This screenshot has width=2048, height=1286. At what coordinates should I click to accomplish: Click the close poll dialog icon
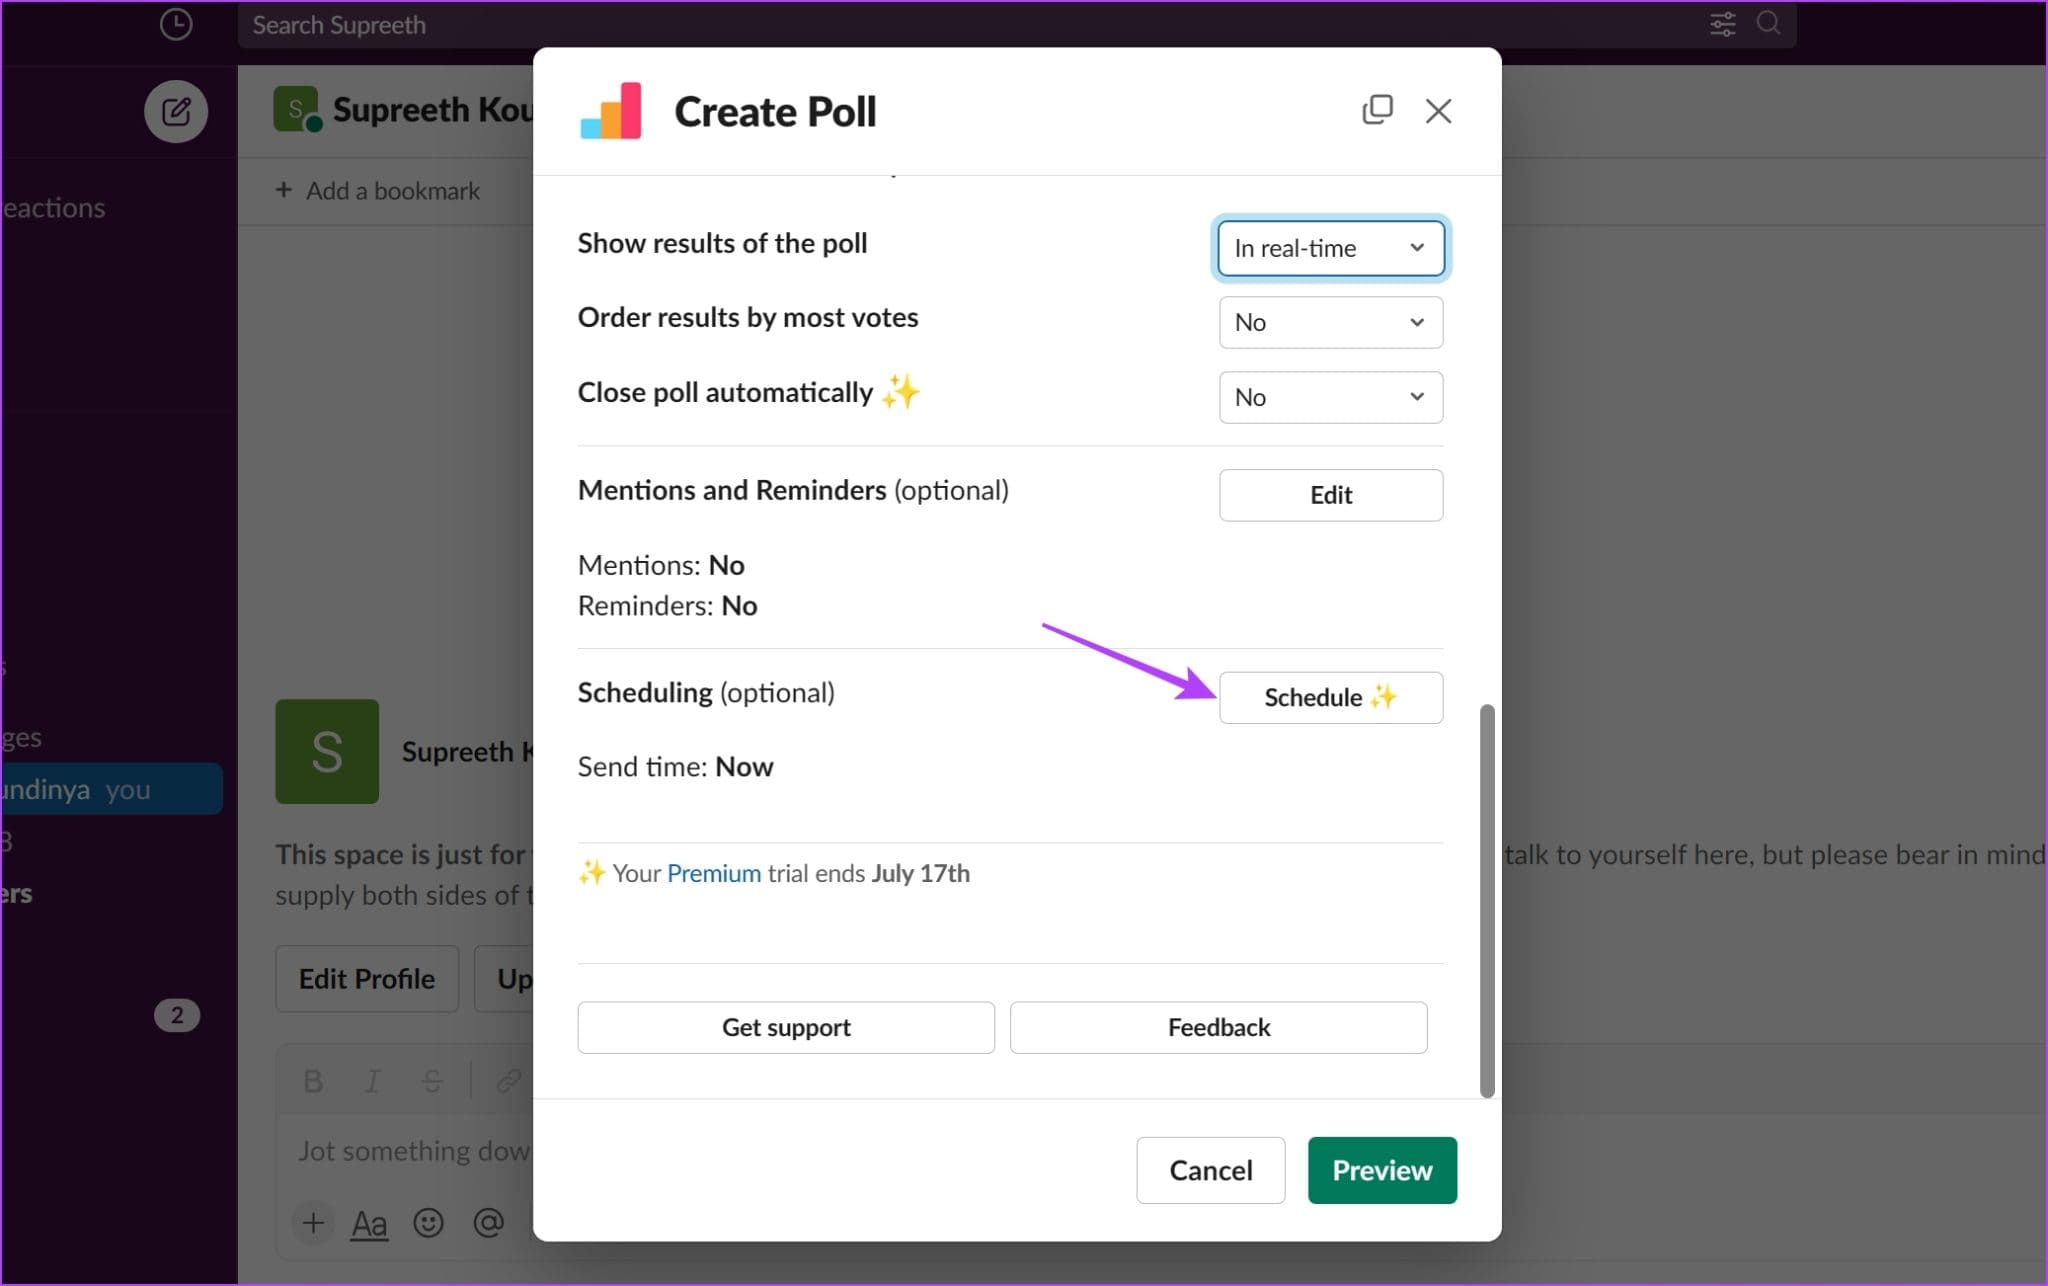click(1438, 111)
